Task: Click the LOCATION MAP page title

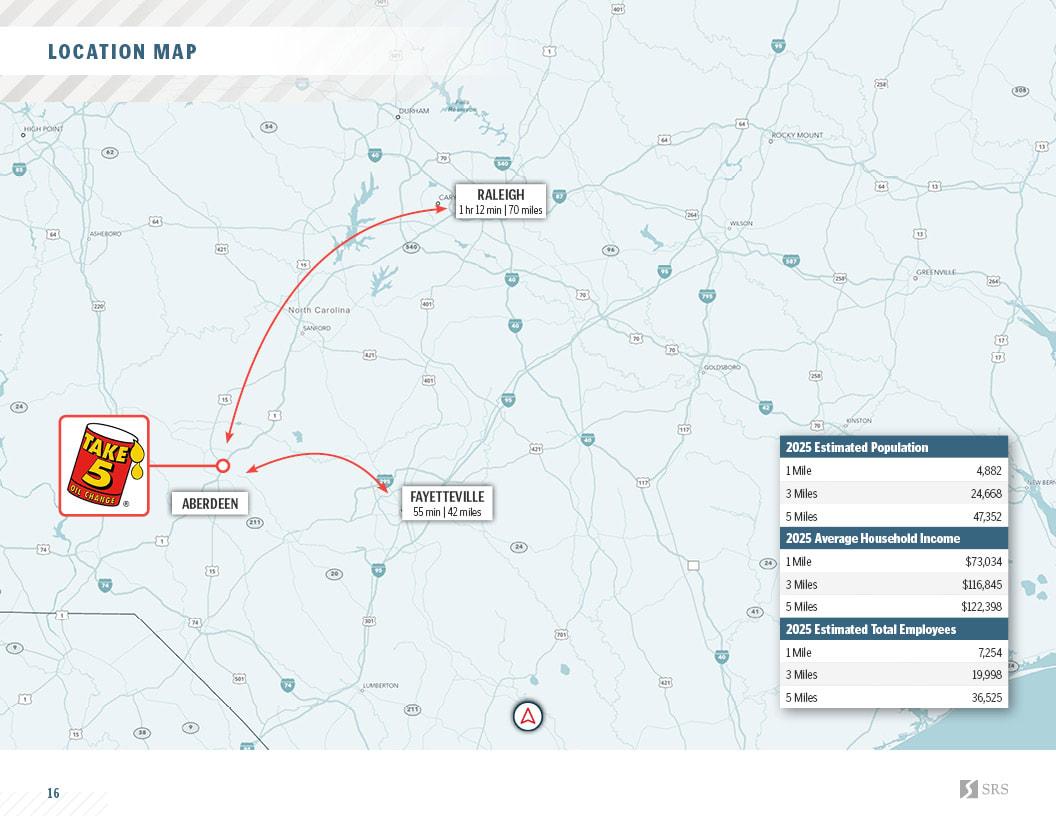Action: point(122,52)
